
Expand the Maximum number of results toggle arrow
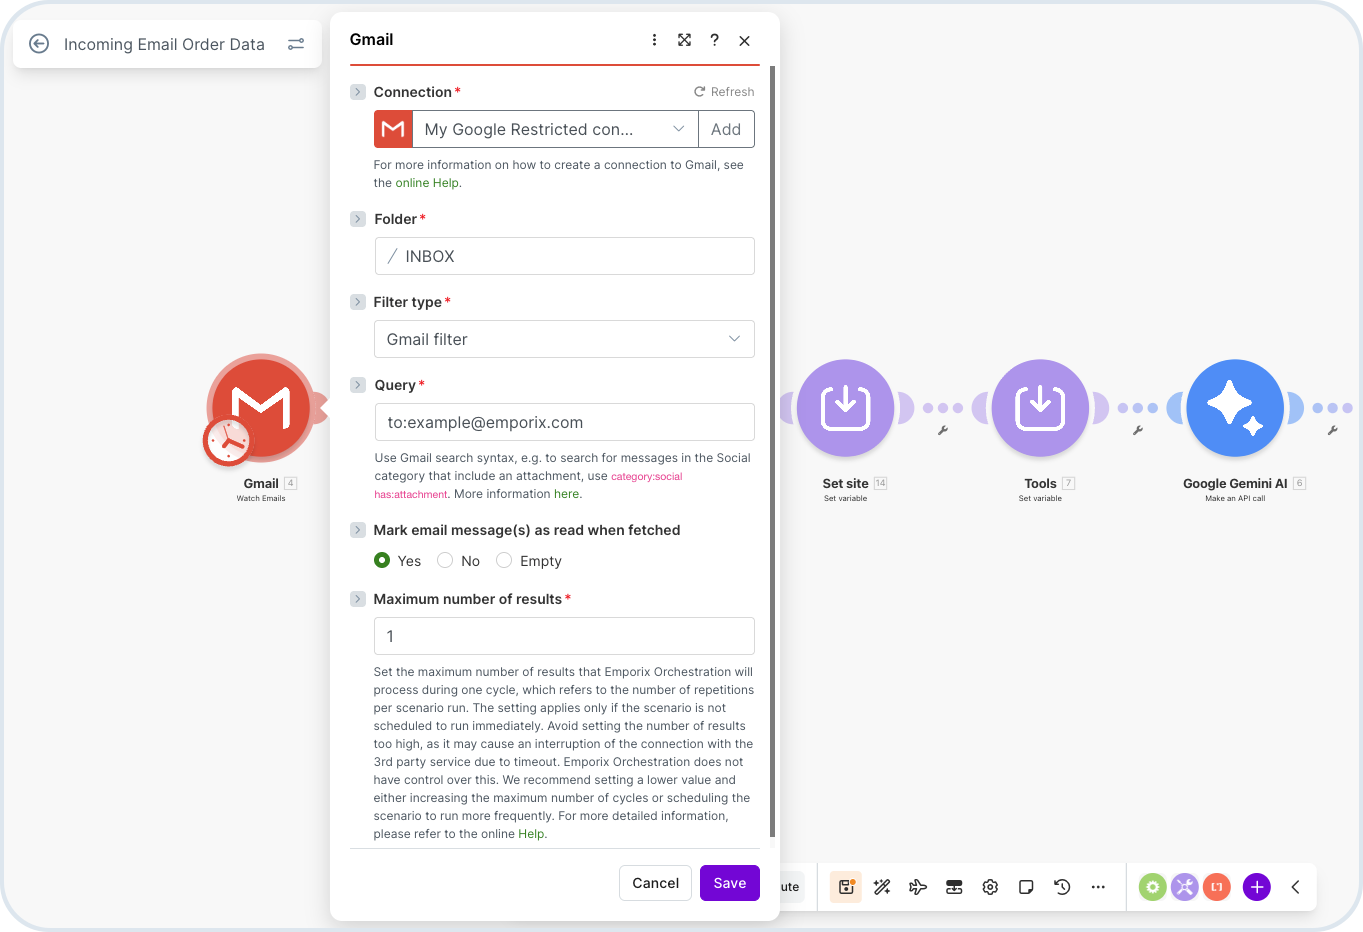(358, 599)
